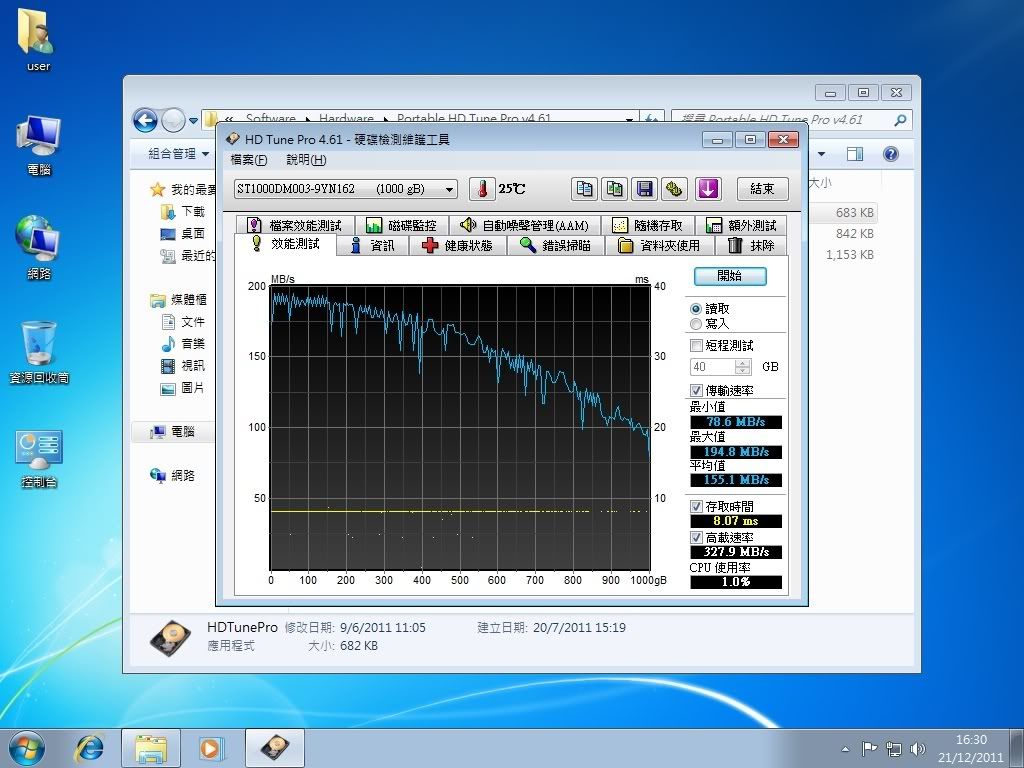This screenshot has height=768, width=1024.
Task: Show hidden tray icons arrow
Action: (x=846, y=750)
